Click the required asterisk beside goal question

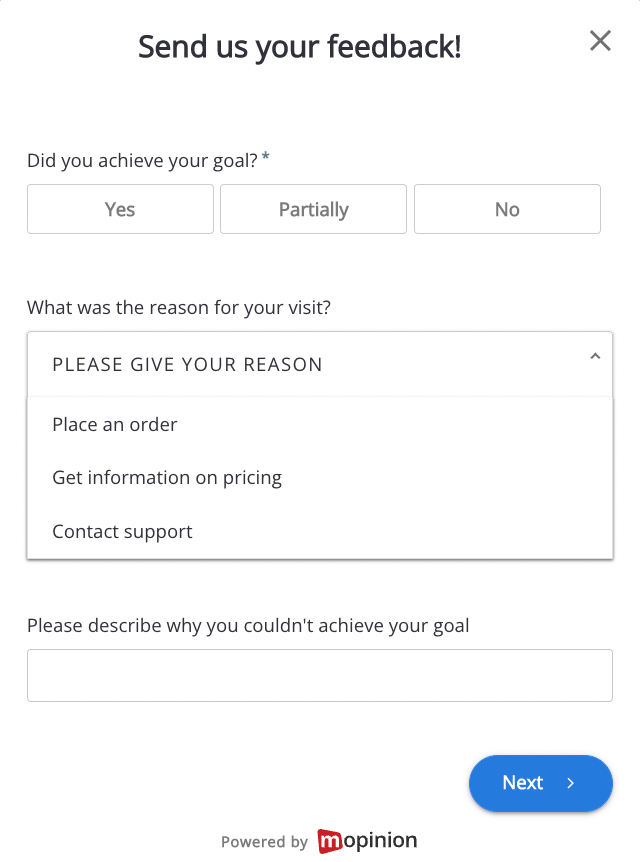click(x=266, y=158)
